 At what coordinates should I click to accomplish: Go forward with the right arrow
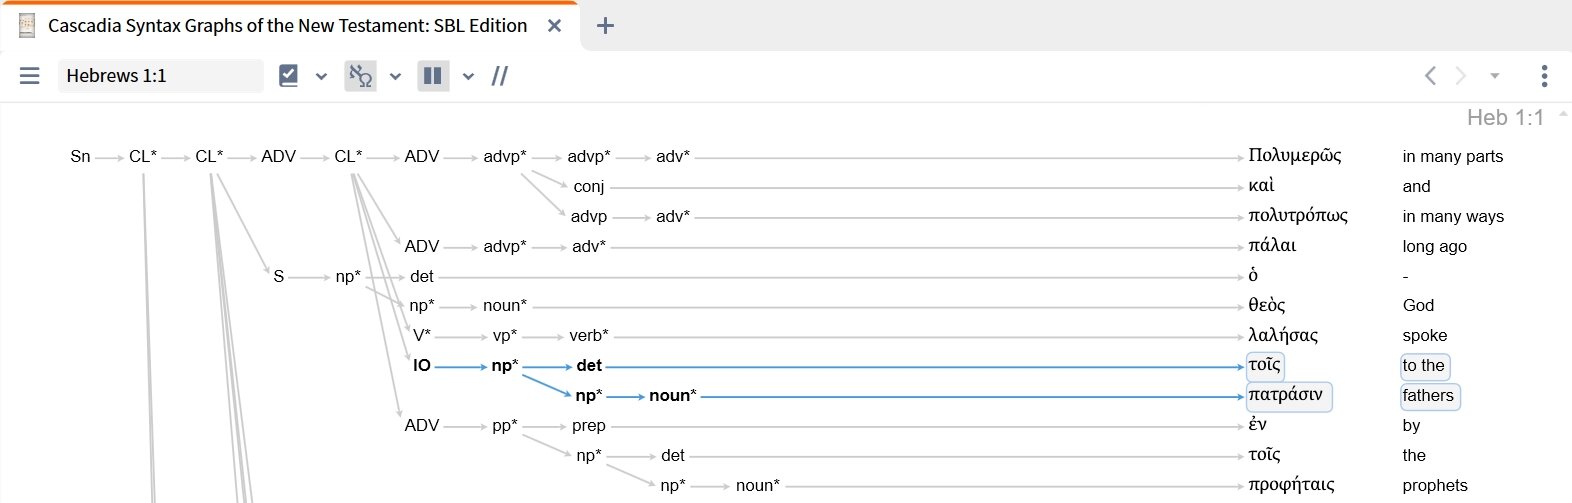[x=1461, y=76]
